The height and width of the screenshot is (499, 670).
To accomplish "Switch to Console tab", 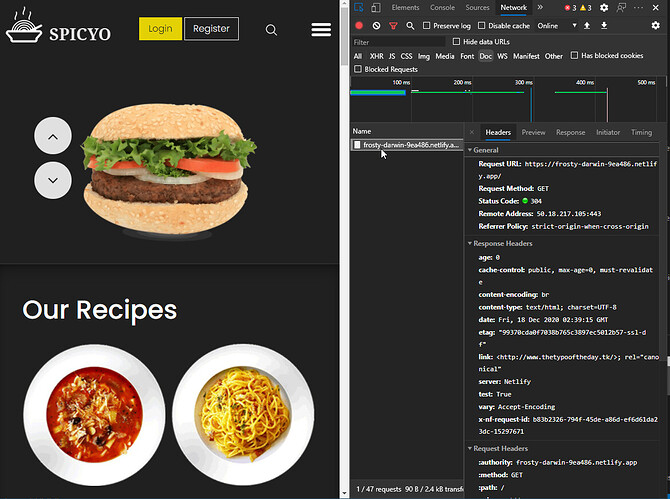I will point(442,7).
